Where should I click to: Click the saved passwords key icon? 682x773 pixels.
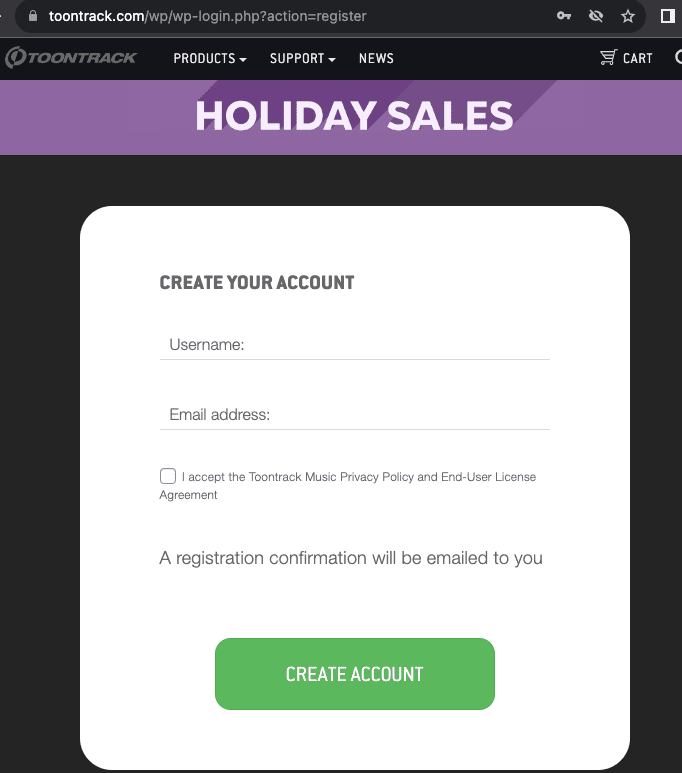pyautogui.click(x=564, y=16)
